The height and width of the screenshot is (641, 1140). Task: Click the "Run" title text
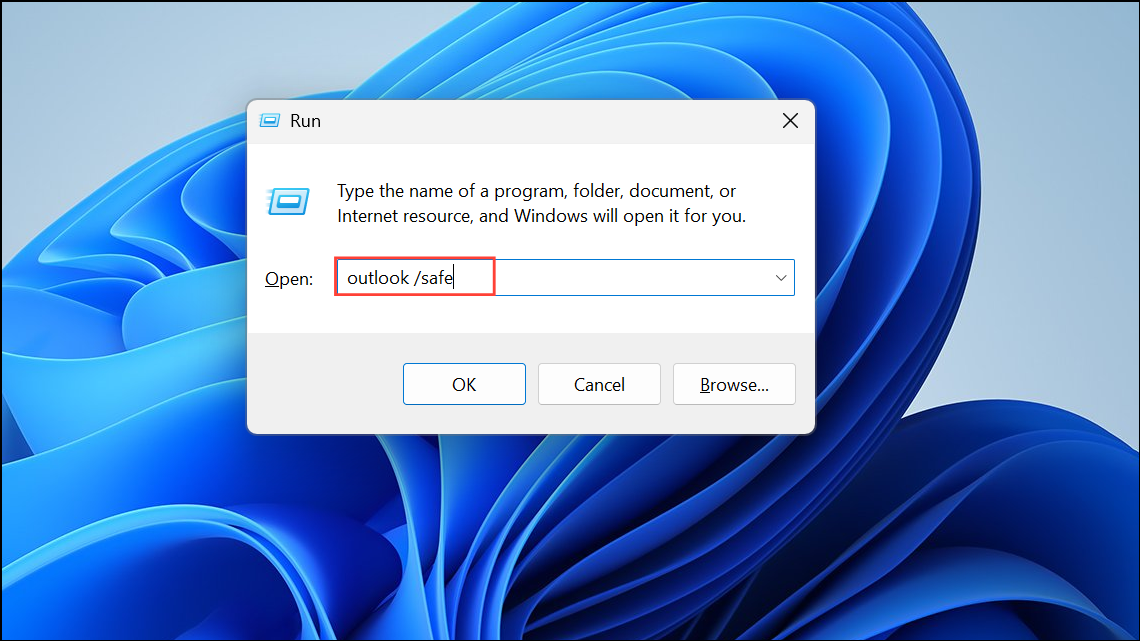305,121
